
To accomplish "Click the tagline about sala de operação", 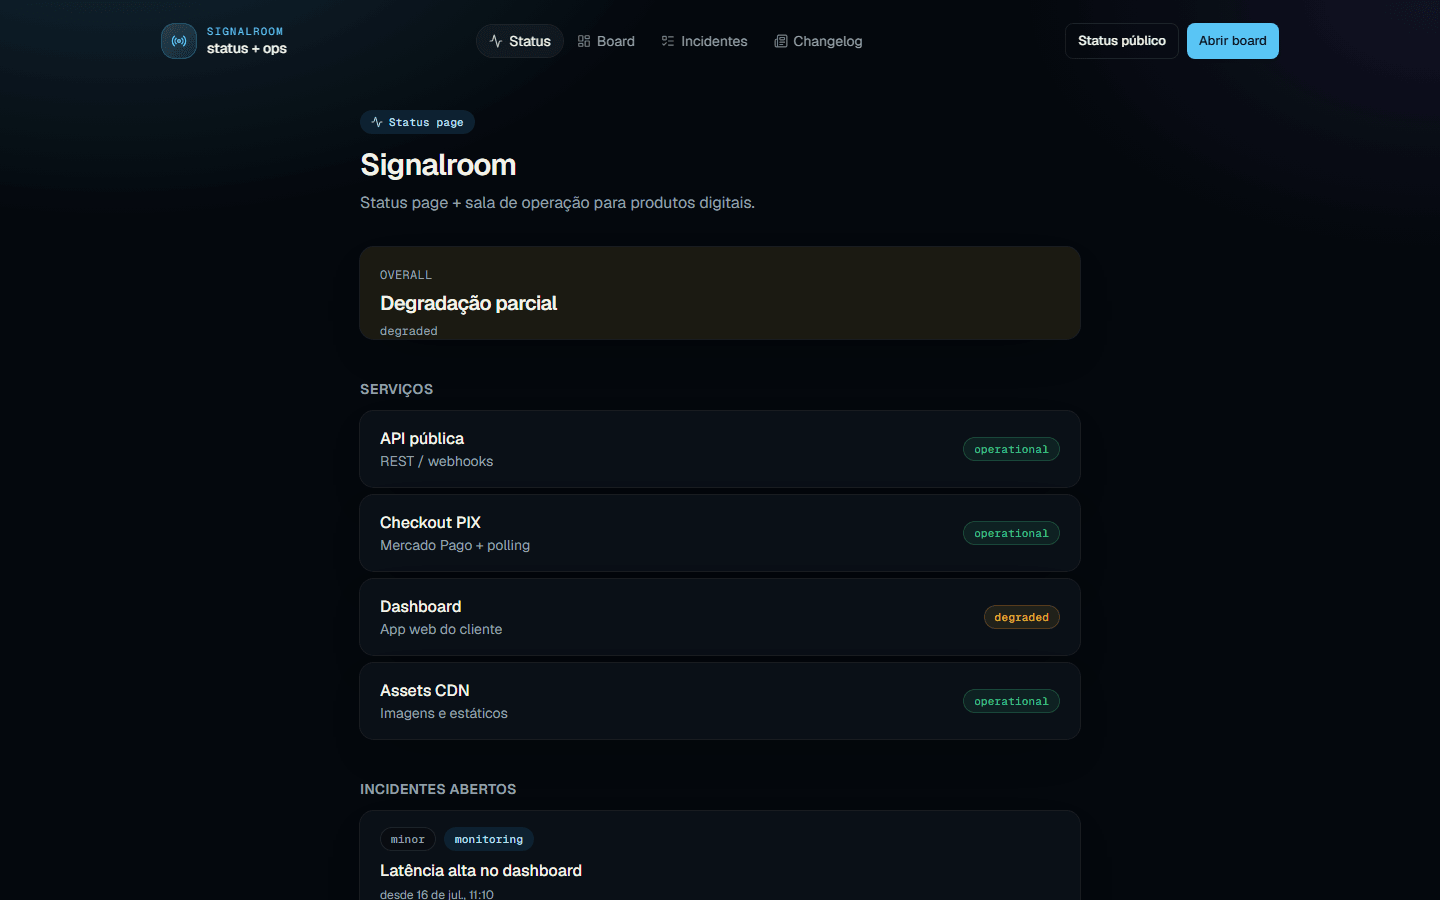I will (557, 202).
